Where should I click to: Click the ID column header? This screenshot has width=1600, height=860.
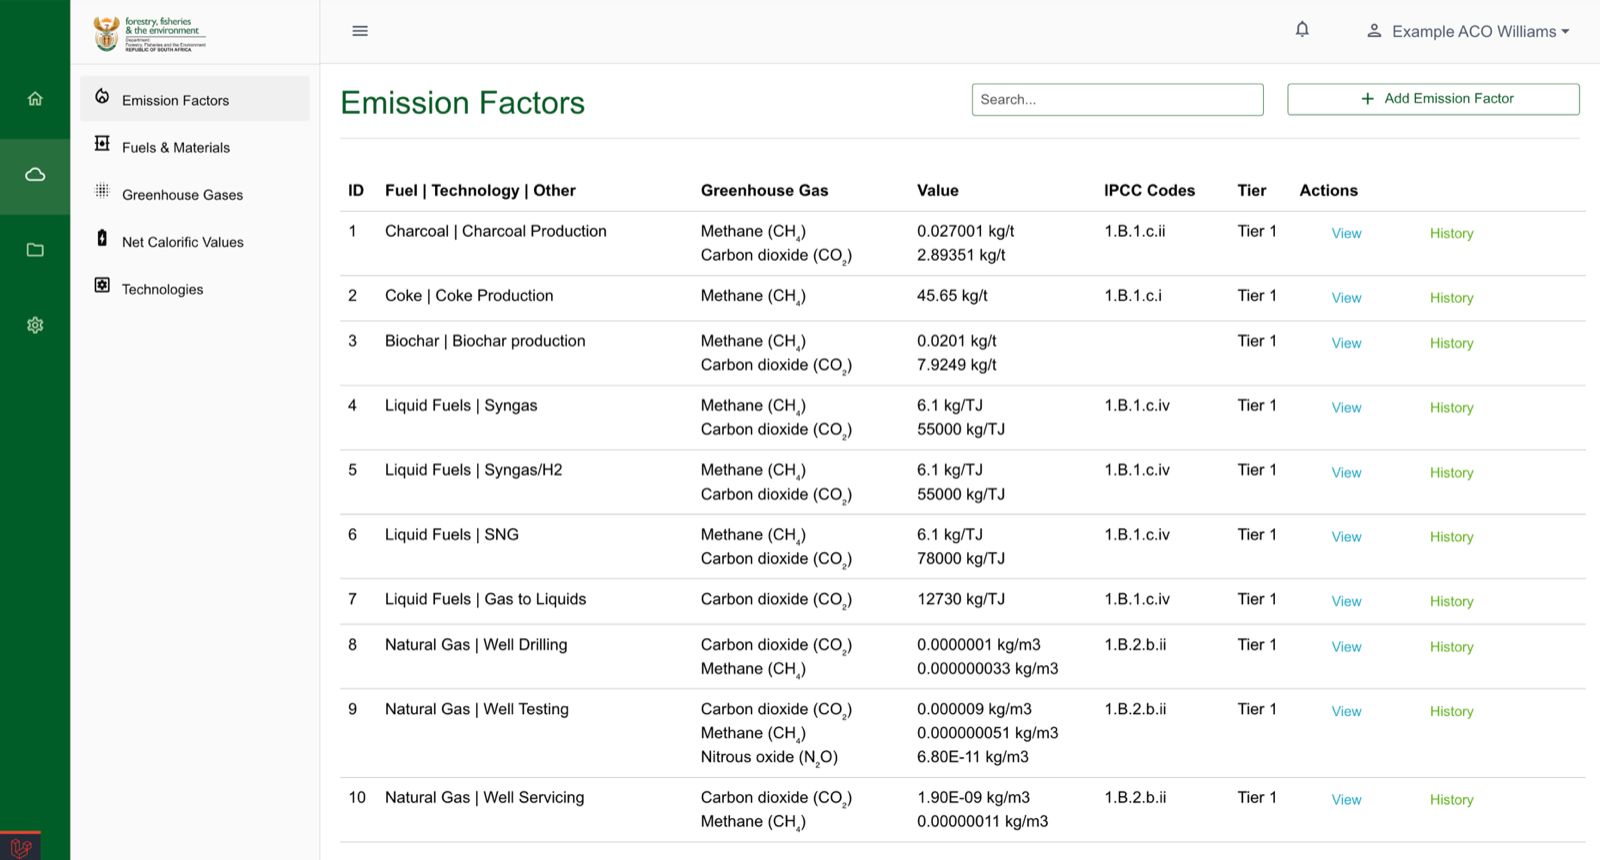pos(356,191)
